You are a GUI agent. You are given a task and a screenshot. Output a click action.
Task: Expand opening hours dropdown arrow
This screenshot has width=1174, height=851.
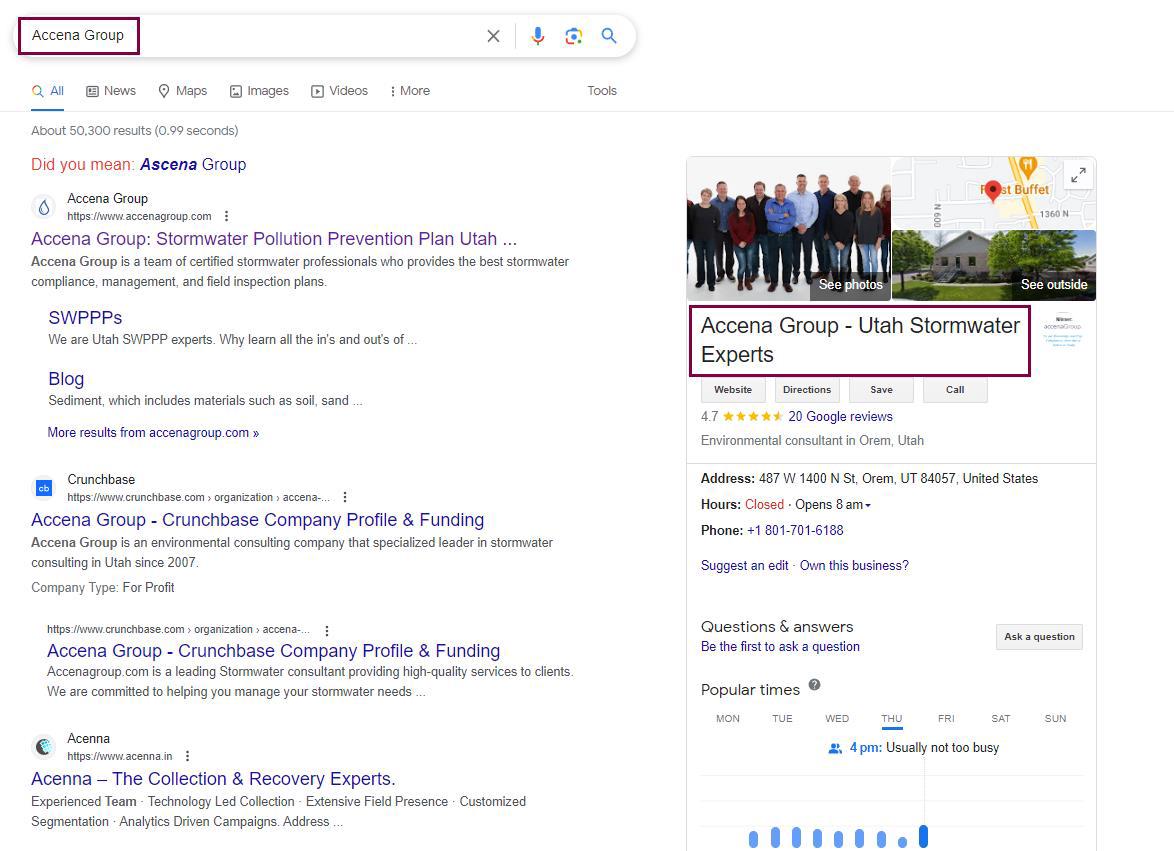(x=867, y=505)
